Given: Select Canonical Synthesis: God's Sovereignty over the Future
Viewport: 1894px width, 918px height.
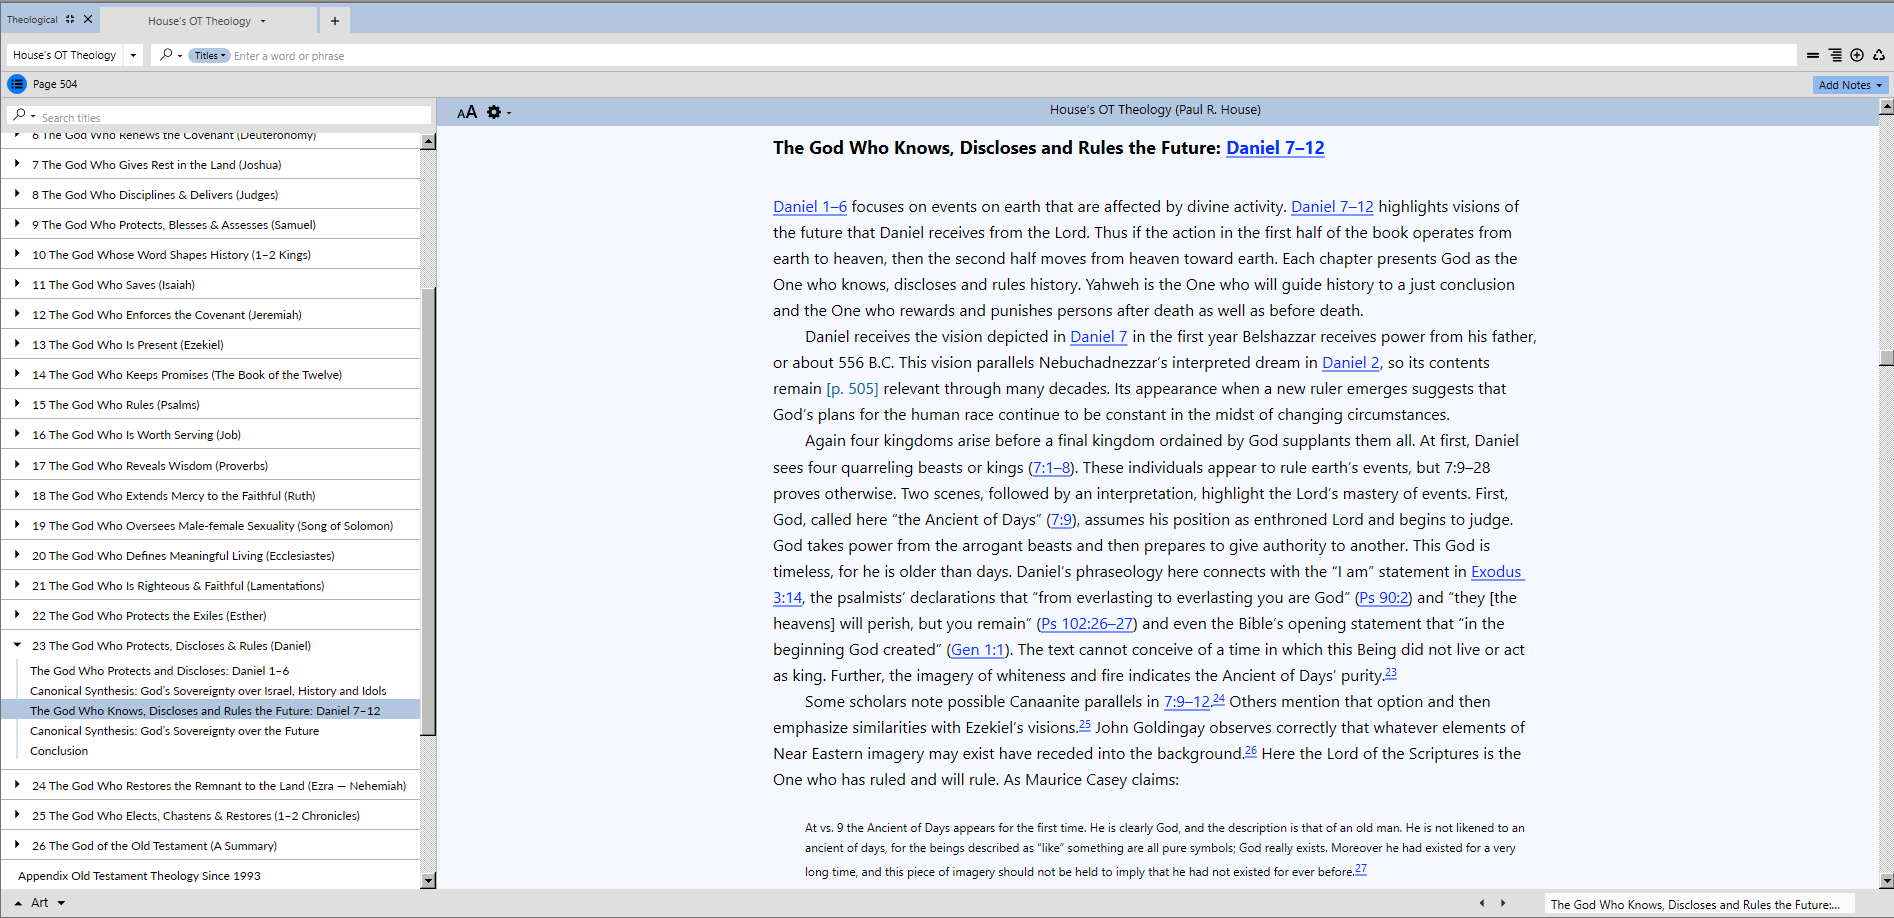Looking at the screenshot, I should [175, 731].
